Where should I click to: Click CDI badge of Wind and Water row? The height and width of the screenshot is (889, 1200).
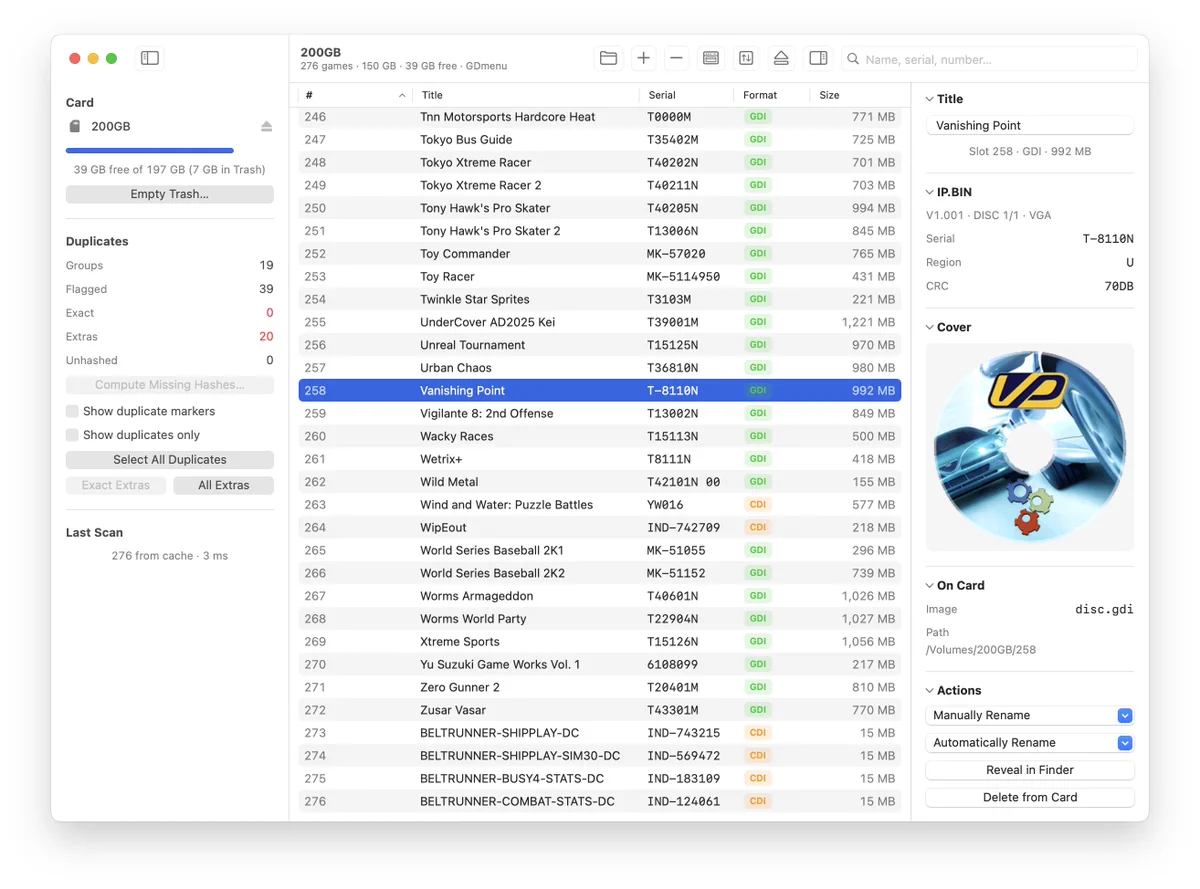click(758, 504)
